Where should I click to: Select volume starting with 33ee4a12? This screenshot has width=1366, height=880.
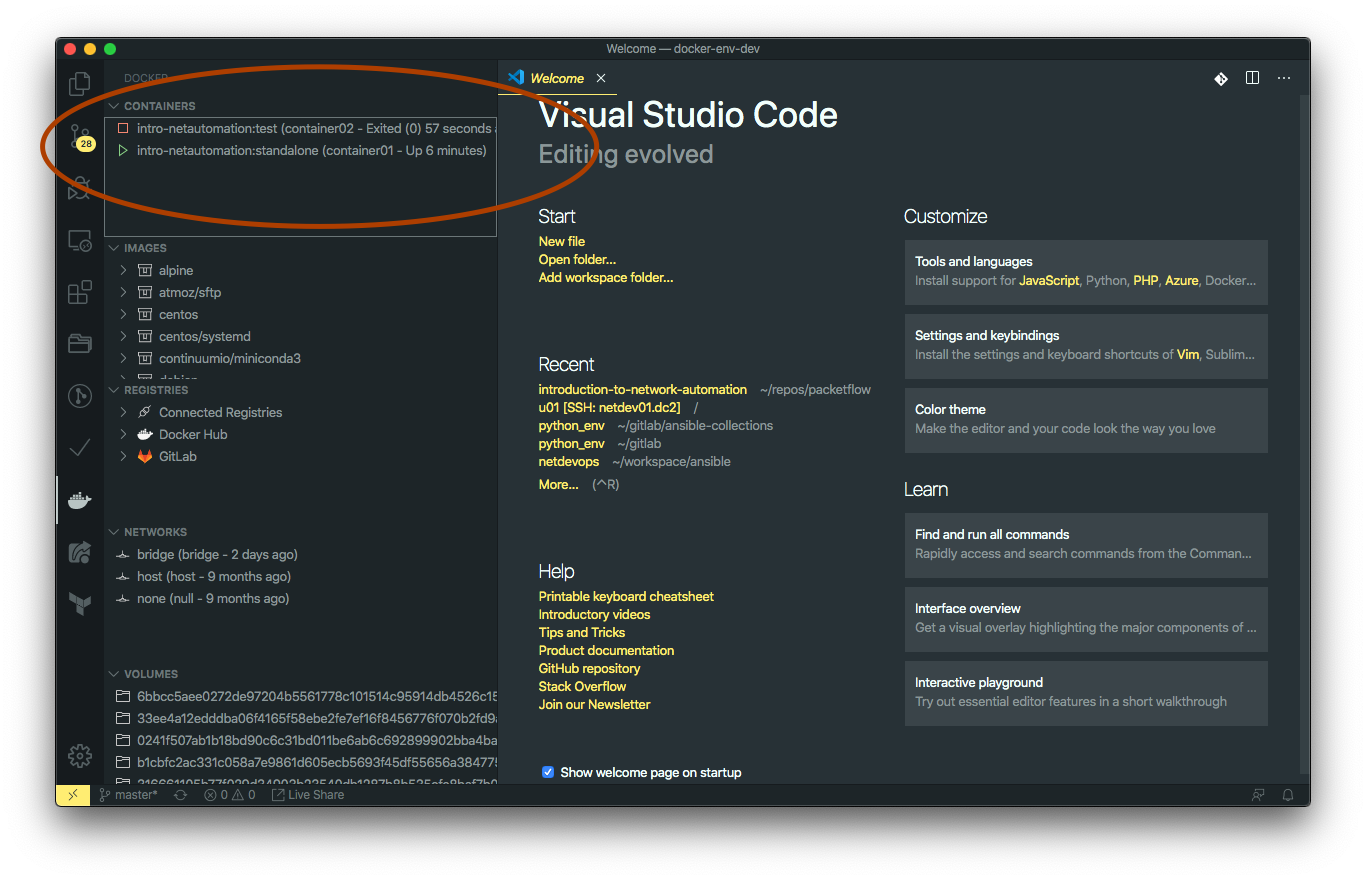pyautogui.click(x=300, y=718)
